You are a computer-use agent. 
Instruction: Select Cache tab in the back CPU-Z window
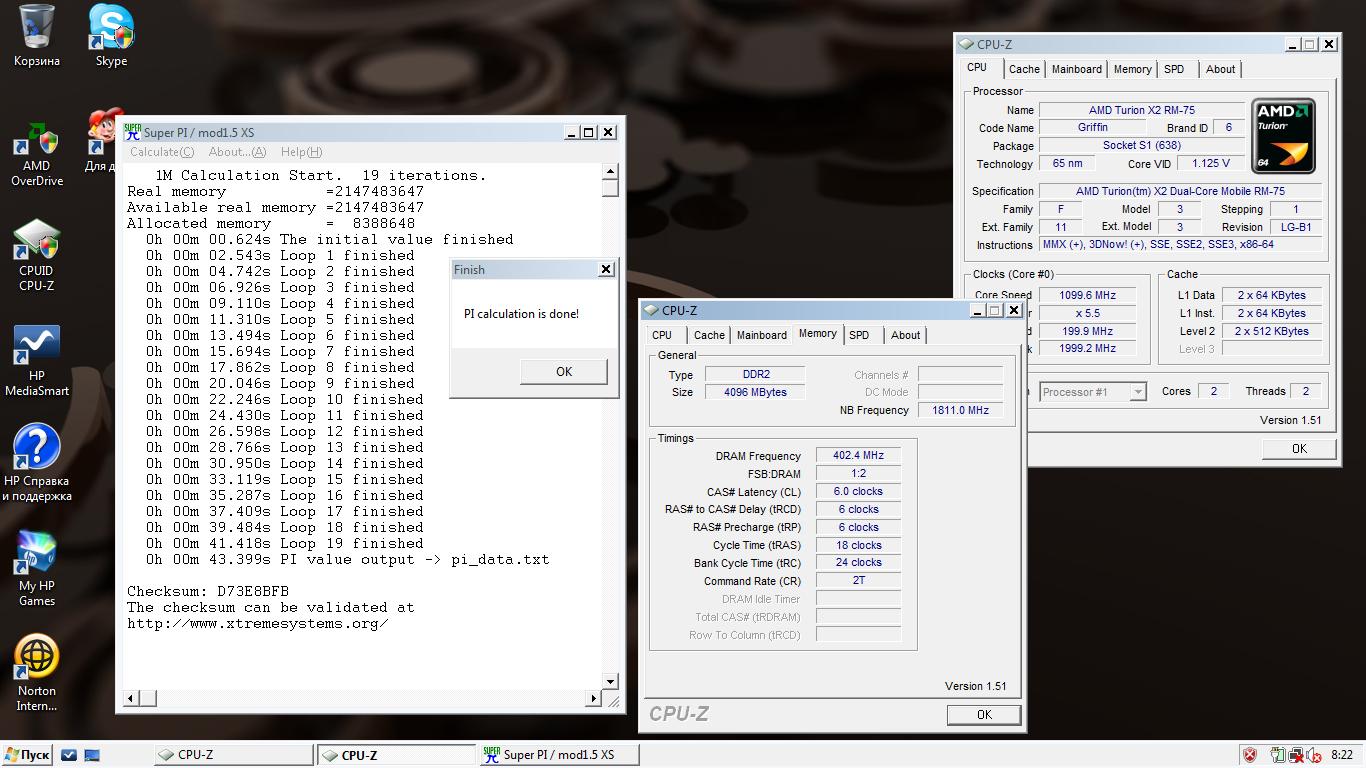tap(1024, 69)
